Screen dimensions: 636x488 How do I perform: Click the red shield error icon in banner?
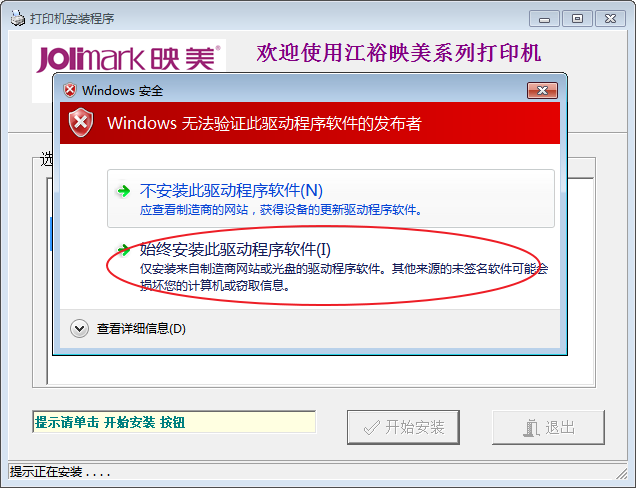click(81, 123)
